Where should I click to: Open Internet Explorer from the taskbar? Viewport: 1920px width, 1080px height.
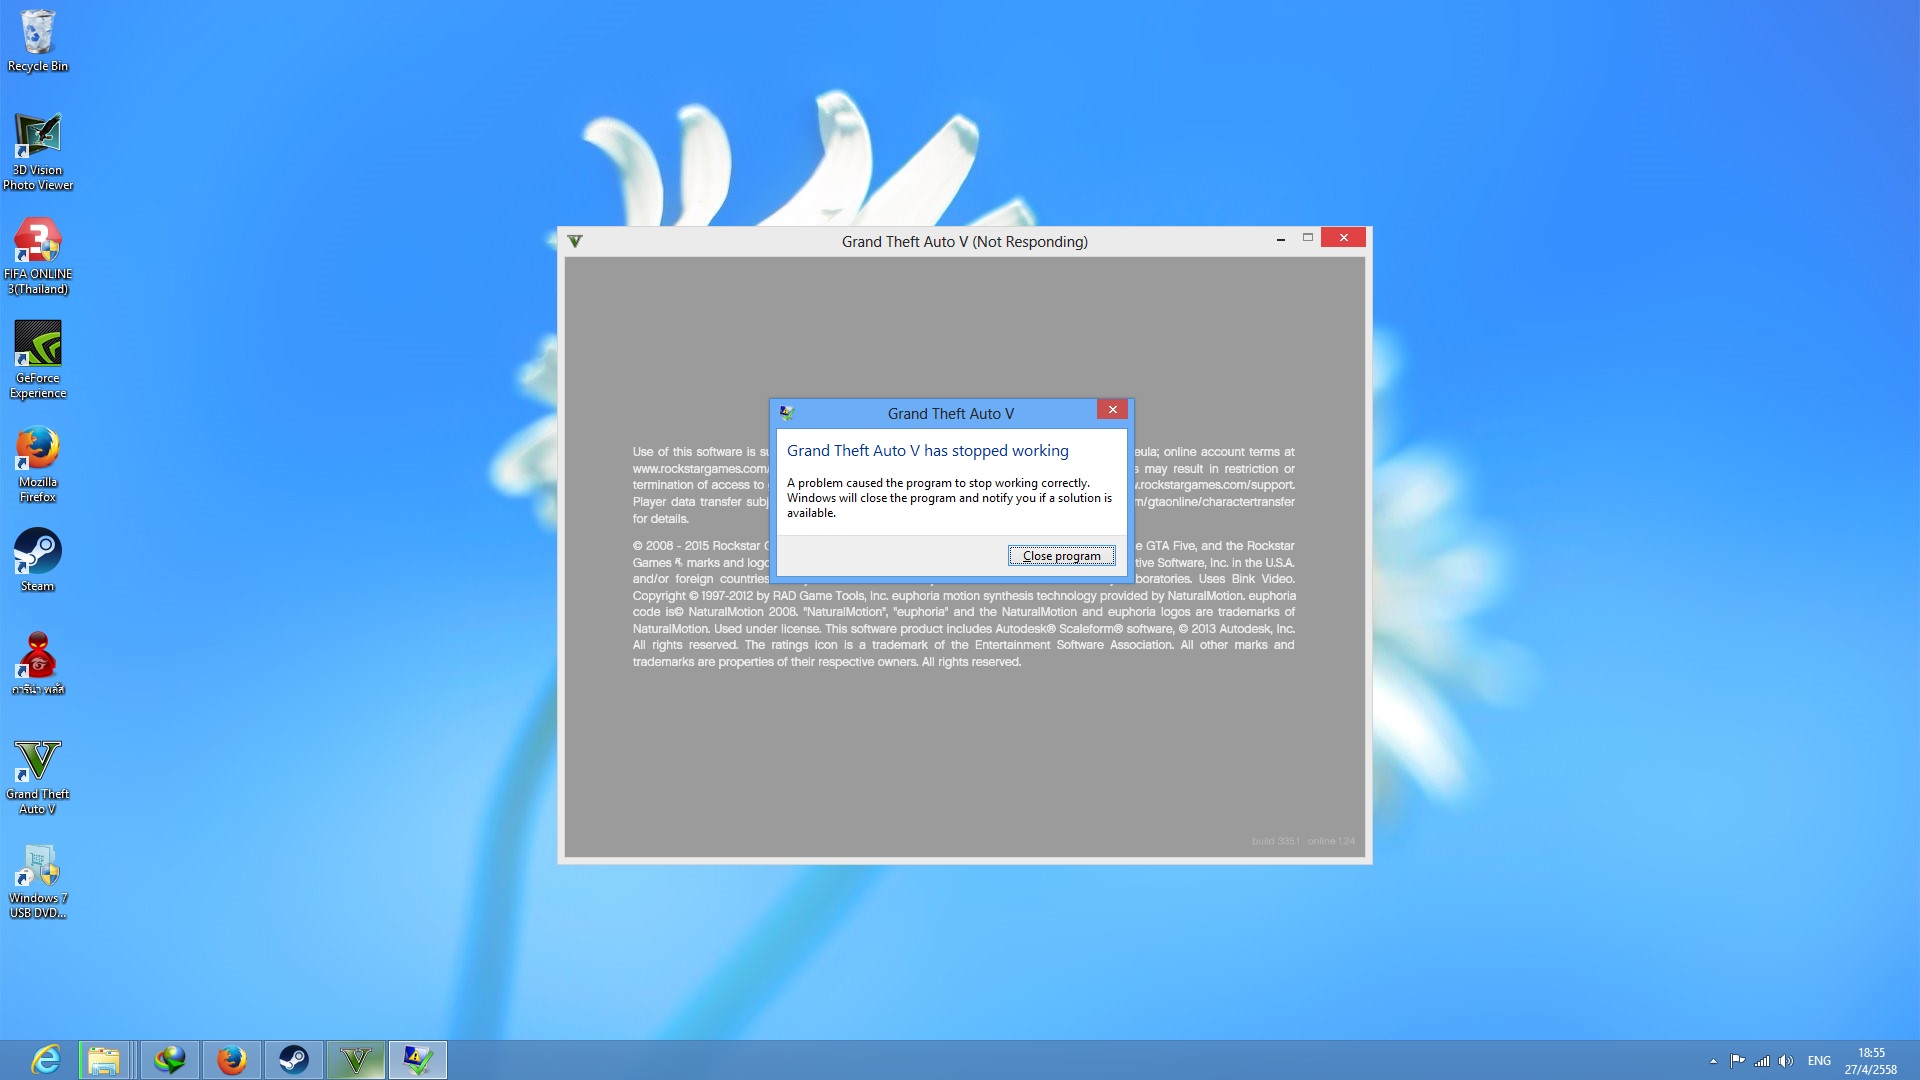pyautogui.click(x=46, y=1060)
